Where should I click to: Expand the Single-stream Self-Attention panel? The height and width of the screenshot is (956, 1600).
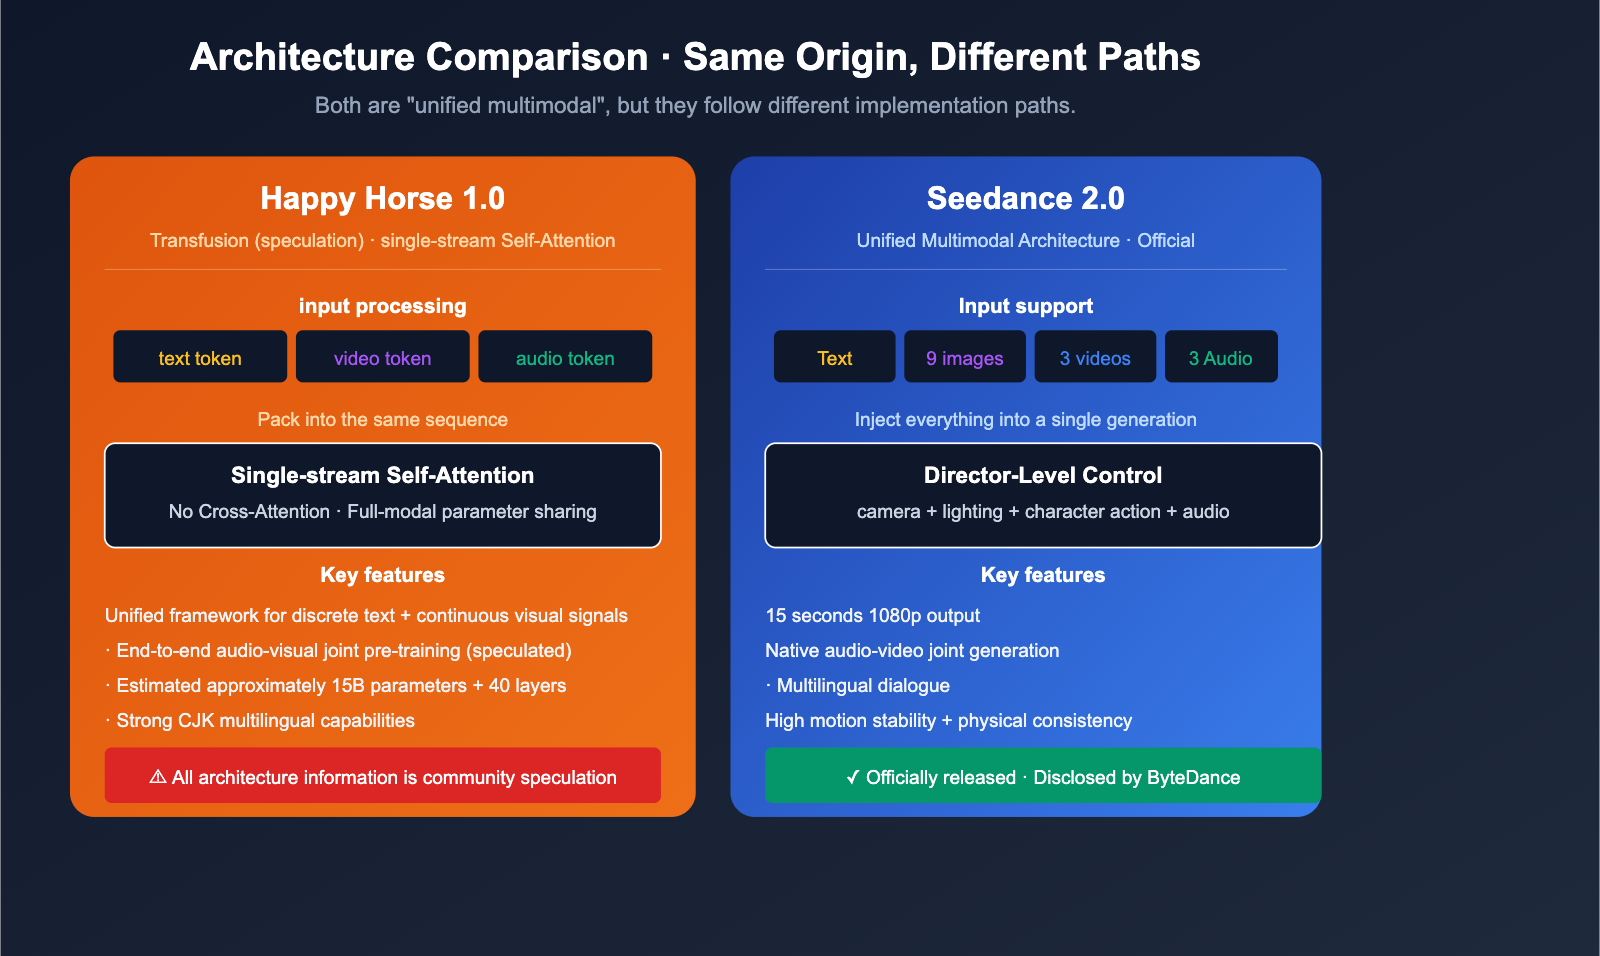point(383,495)
